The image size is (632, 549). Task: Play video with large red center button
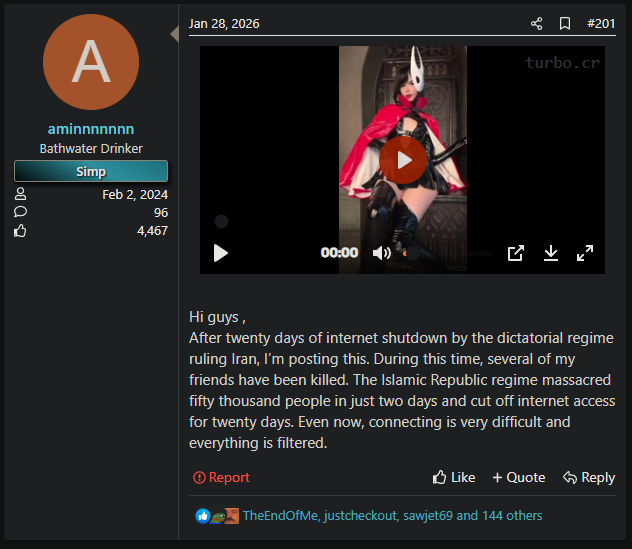403,160
